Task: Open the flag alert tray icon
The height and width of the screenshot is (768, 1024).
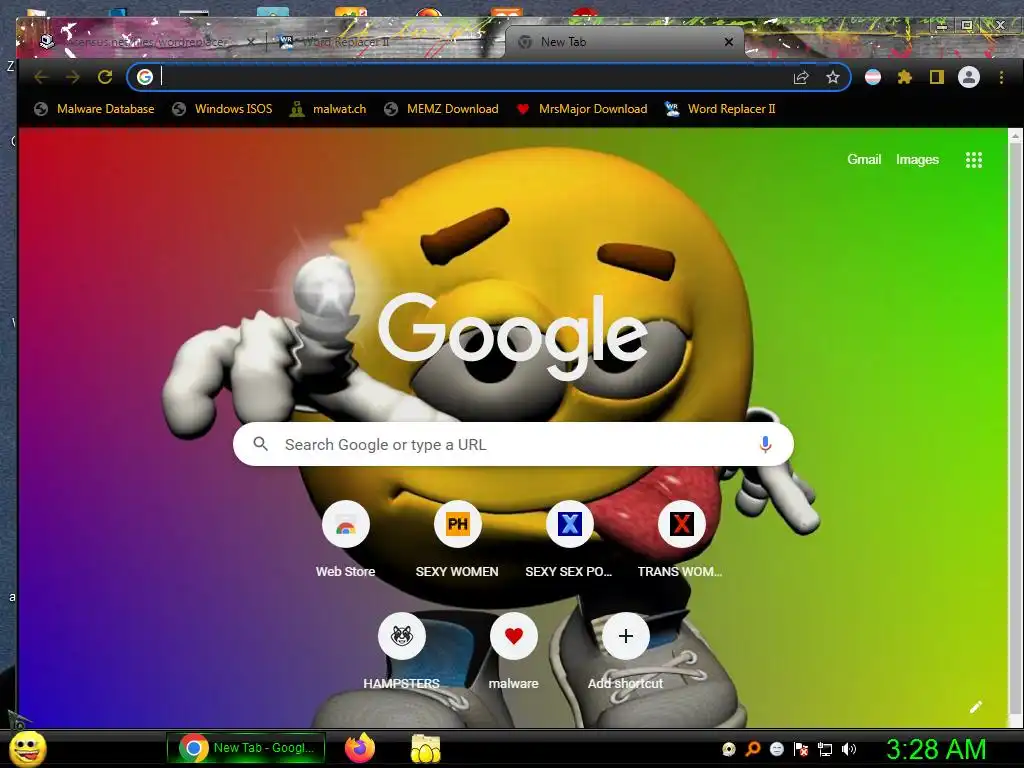Action: point(801,749)
